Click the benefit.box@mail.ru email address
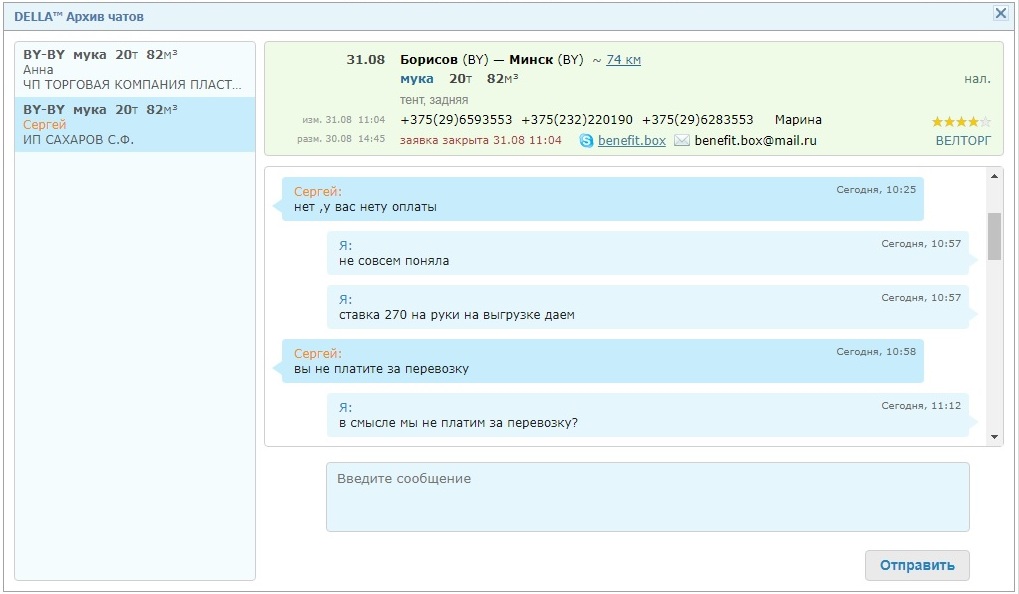 tap(755, 141)
